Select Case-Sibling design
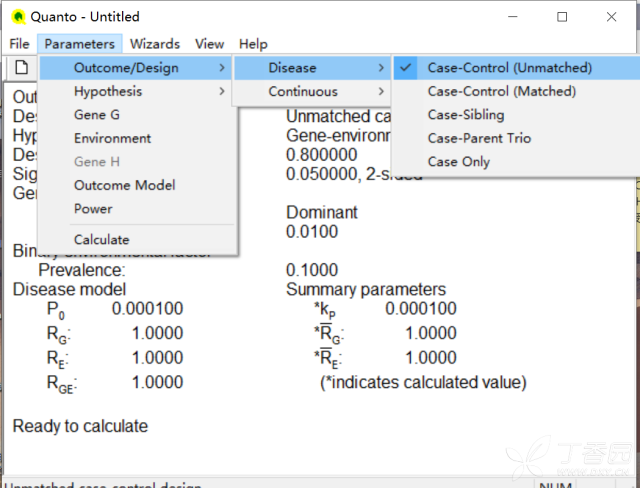The image size is (640, 488). coord(516,115)
